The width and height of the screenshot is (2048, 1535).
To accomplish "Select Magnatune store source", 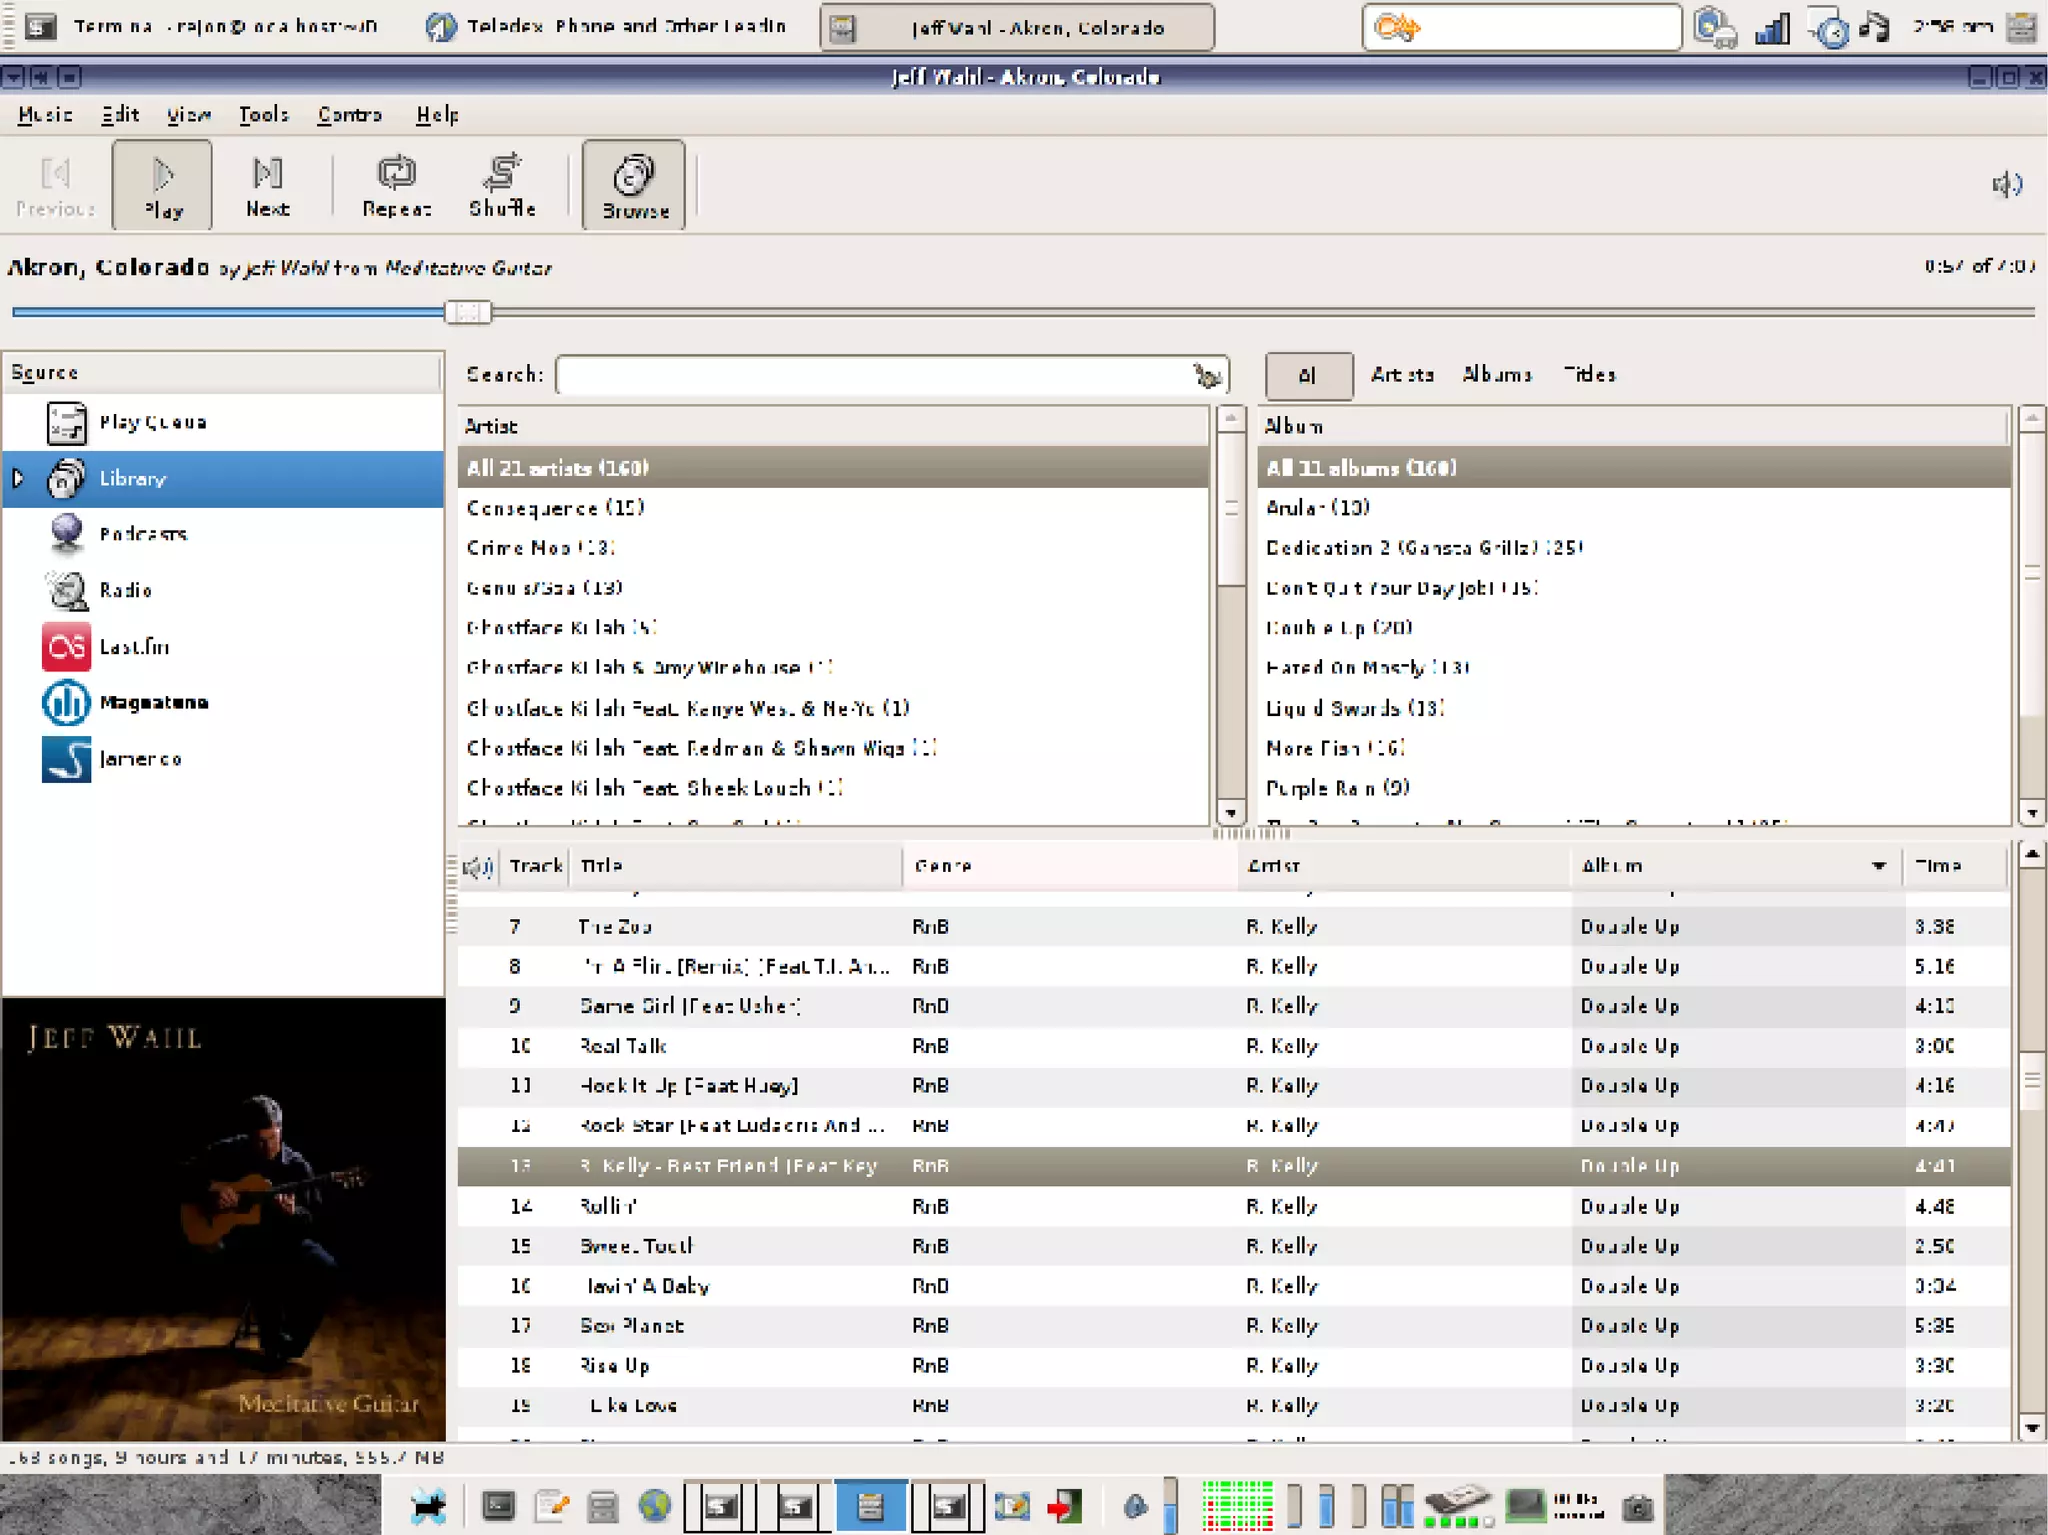I will tap(152, 702).
